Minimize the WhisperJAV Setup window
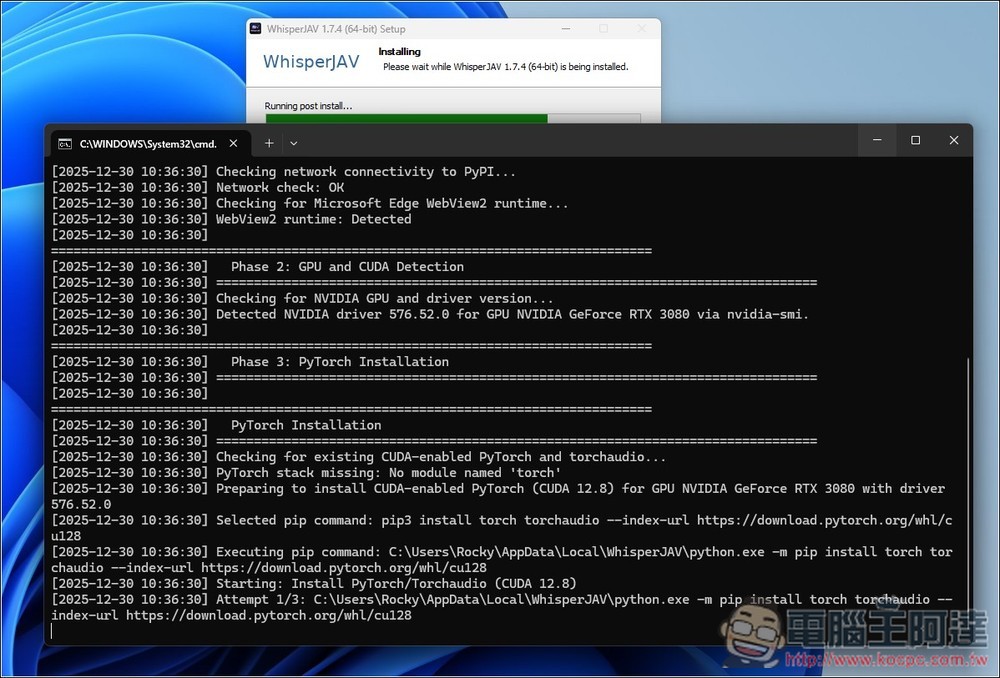1000x678 pixels. (x=566, y=29)
